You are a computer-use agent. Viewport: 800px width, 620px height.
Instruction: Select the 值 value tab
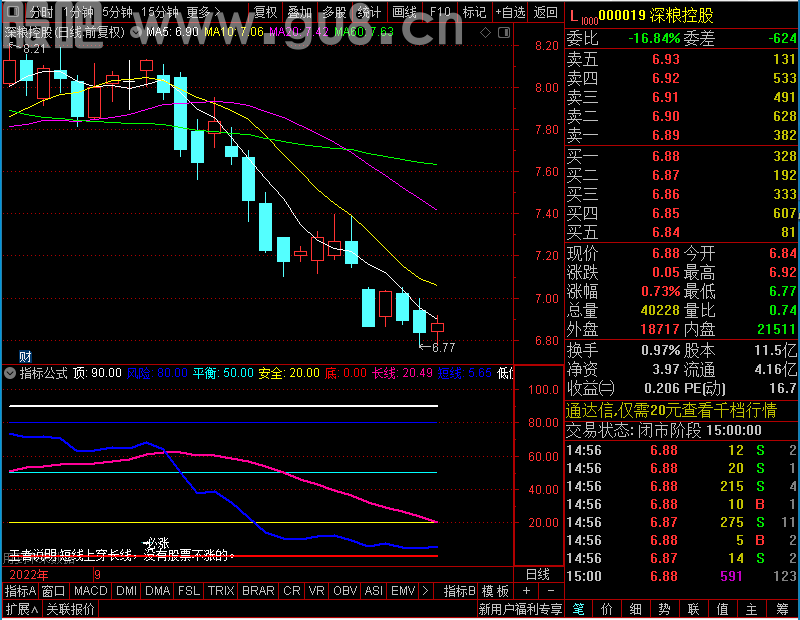[x=722, y=609]
